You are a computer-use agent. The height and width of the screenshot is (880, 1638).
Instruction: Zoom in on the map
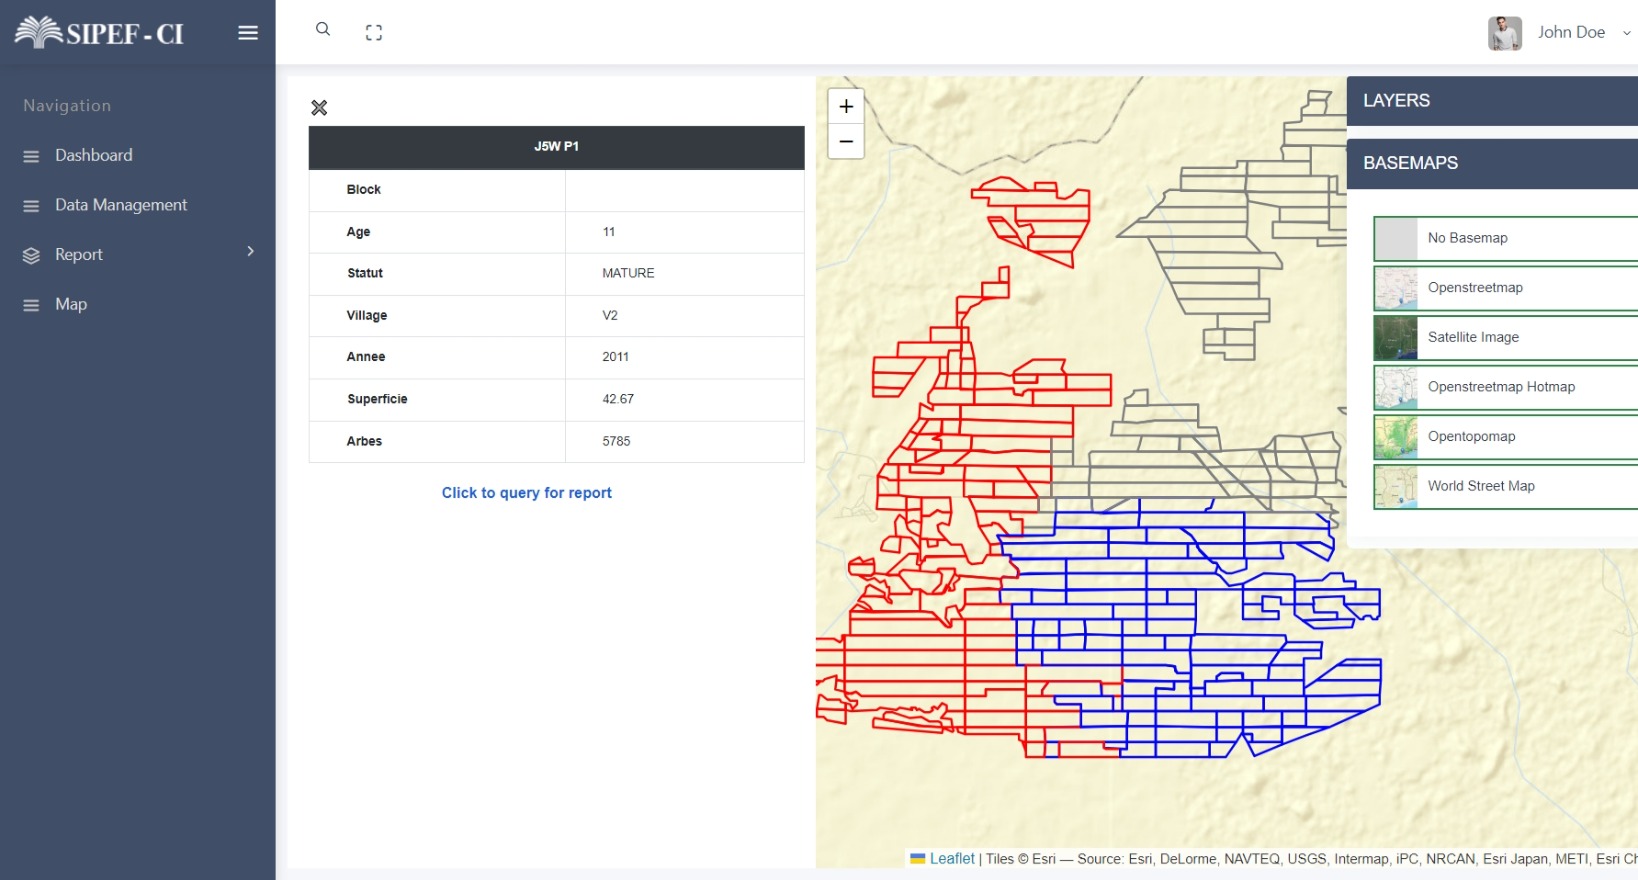coord(846,106)
